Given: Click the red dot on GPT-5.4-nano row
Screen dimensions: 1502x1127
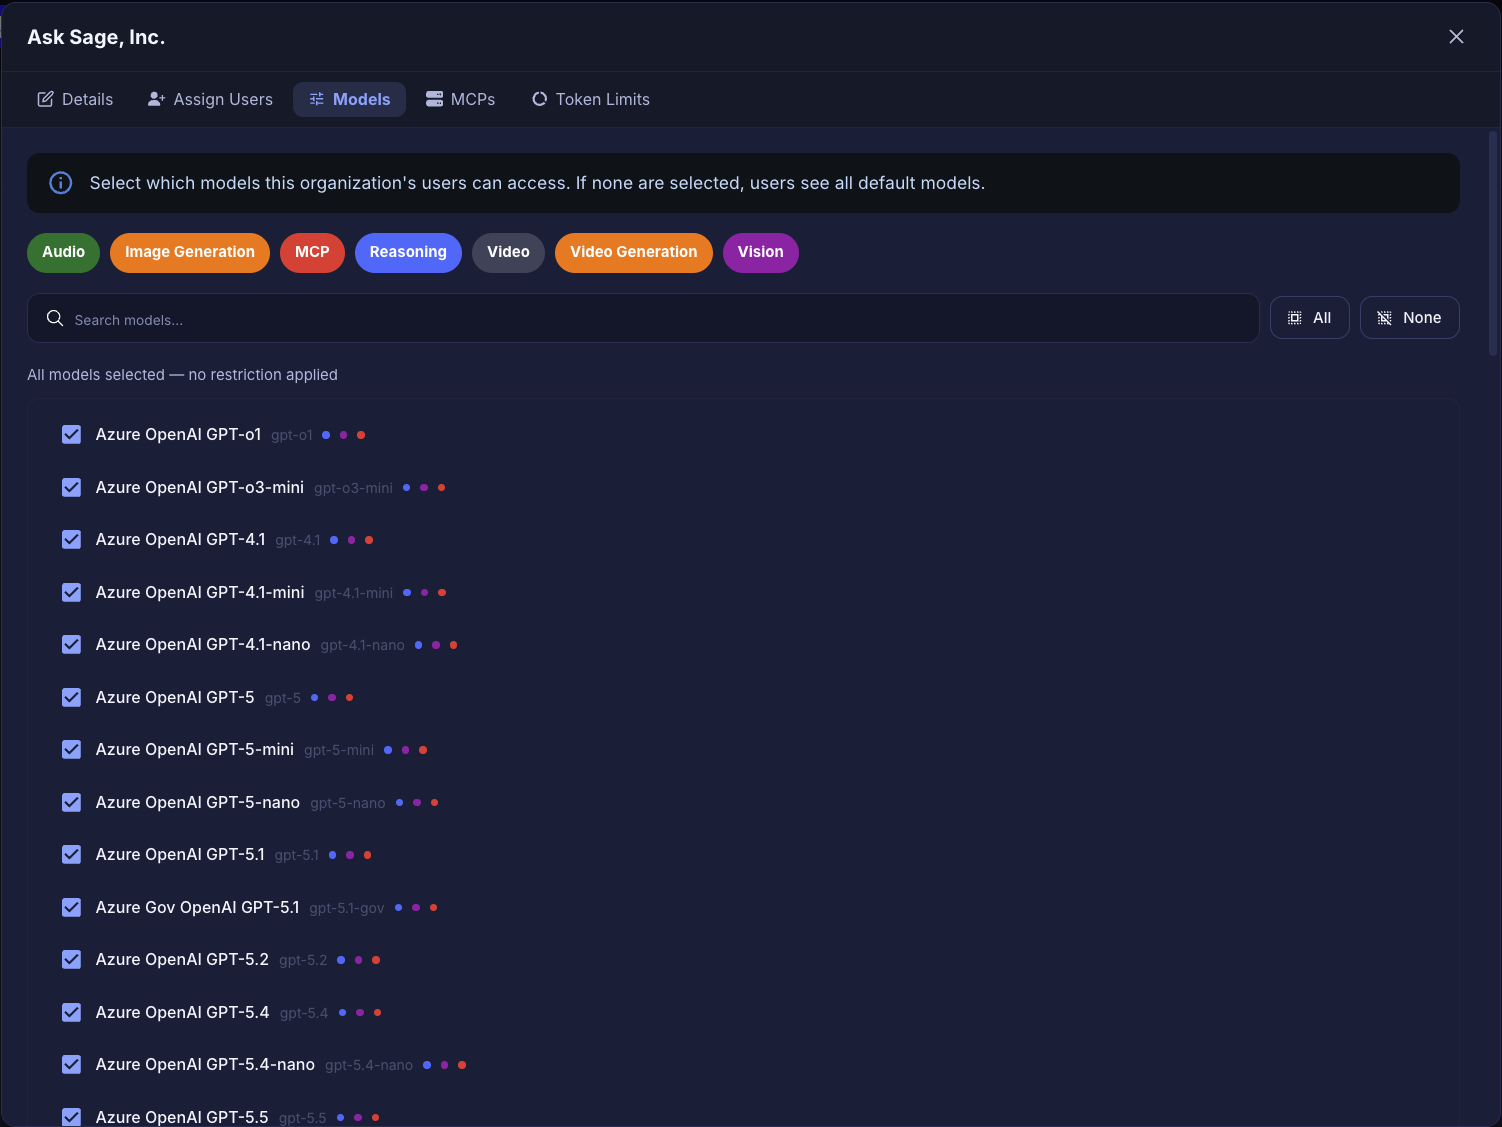Looking at the screenshot, I should coord(462,1065).
